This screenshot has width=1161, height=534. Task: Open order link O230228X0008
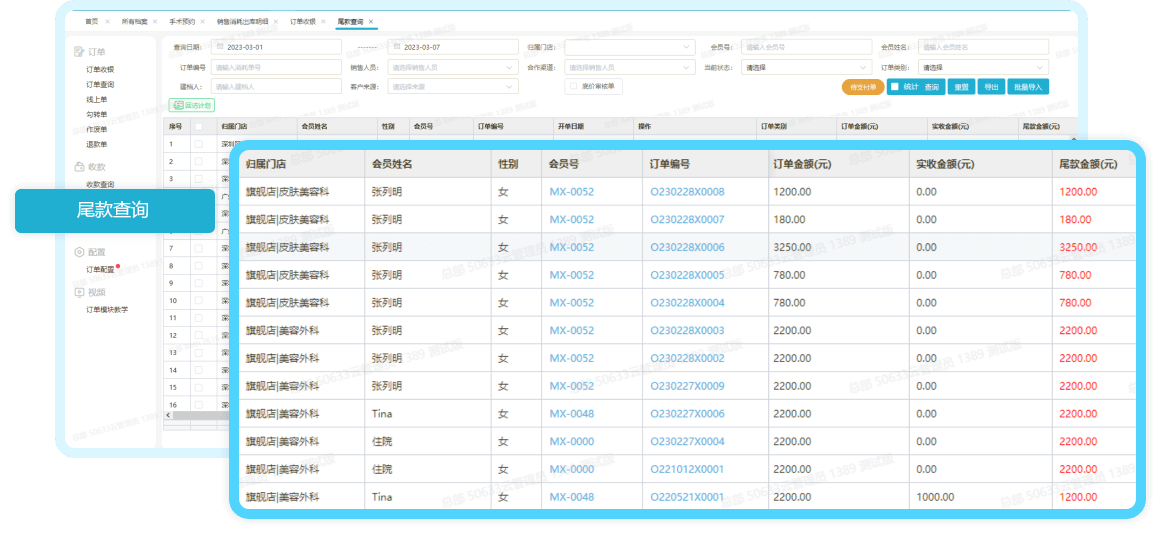click(687, 192)
